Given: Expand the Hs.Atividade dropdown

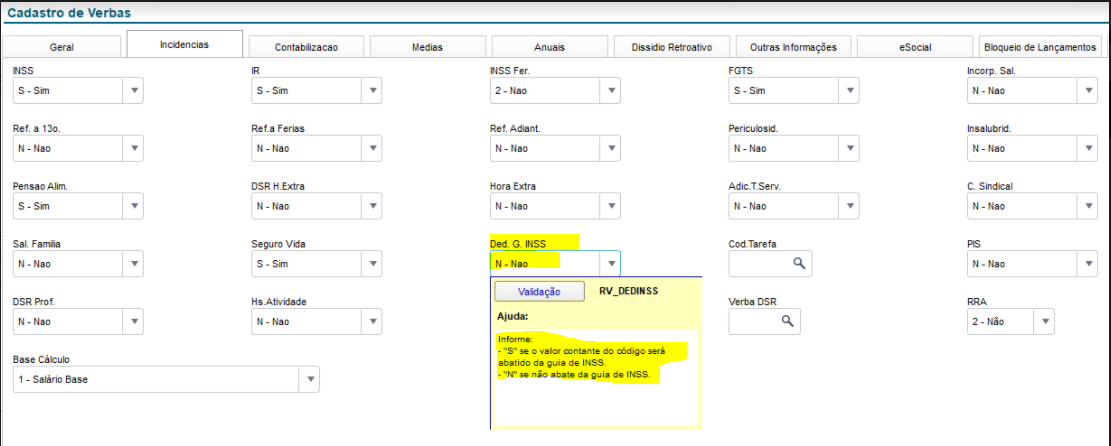Looking at the screenshot, I should 372,321.
